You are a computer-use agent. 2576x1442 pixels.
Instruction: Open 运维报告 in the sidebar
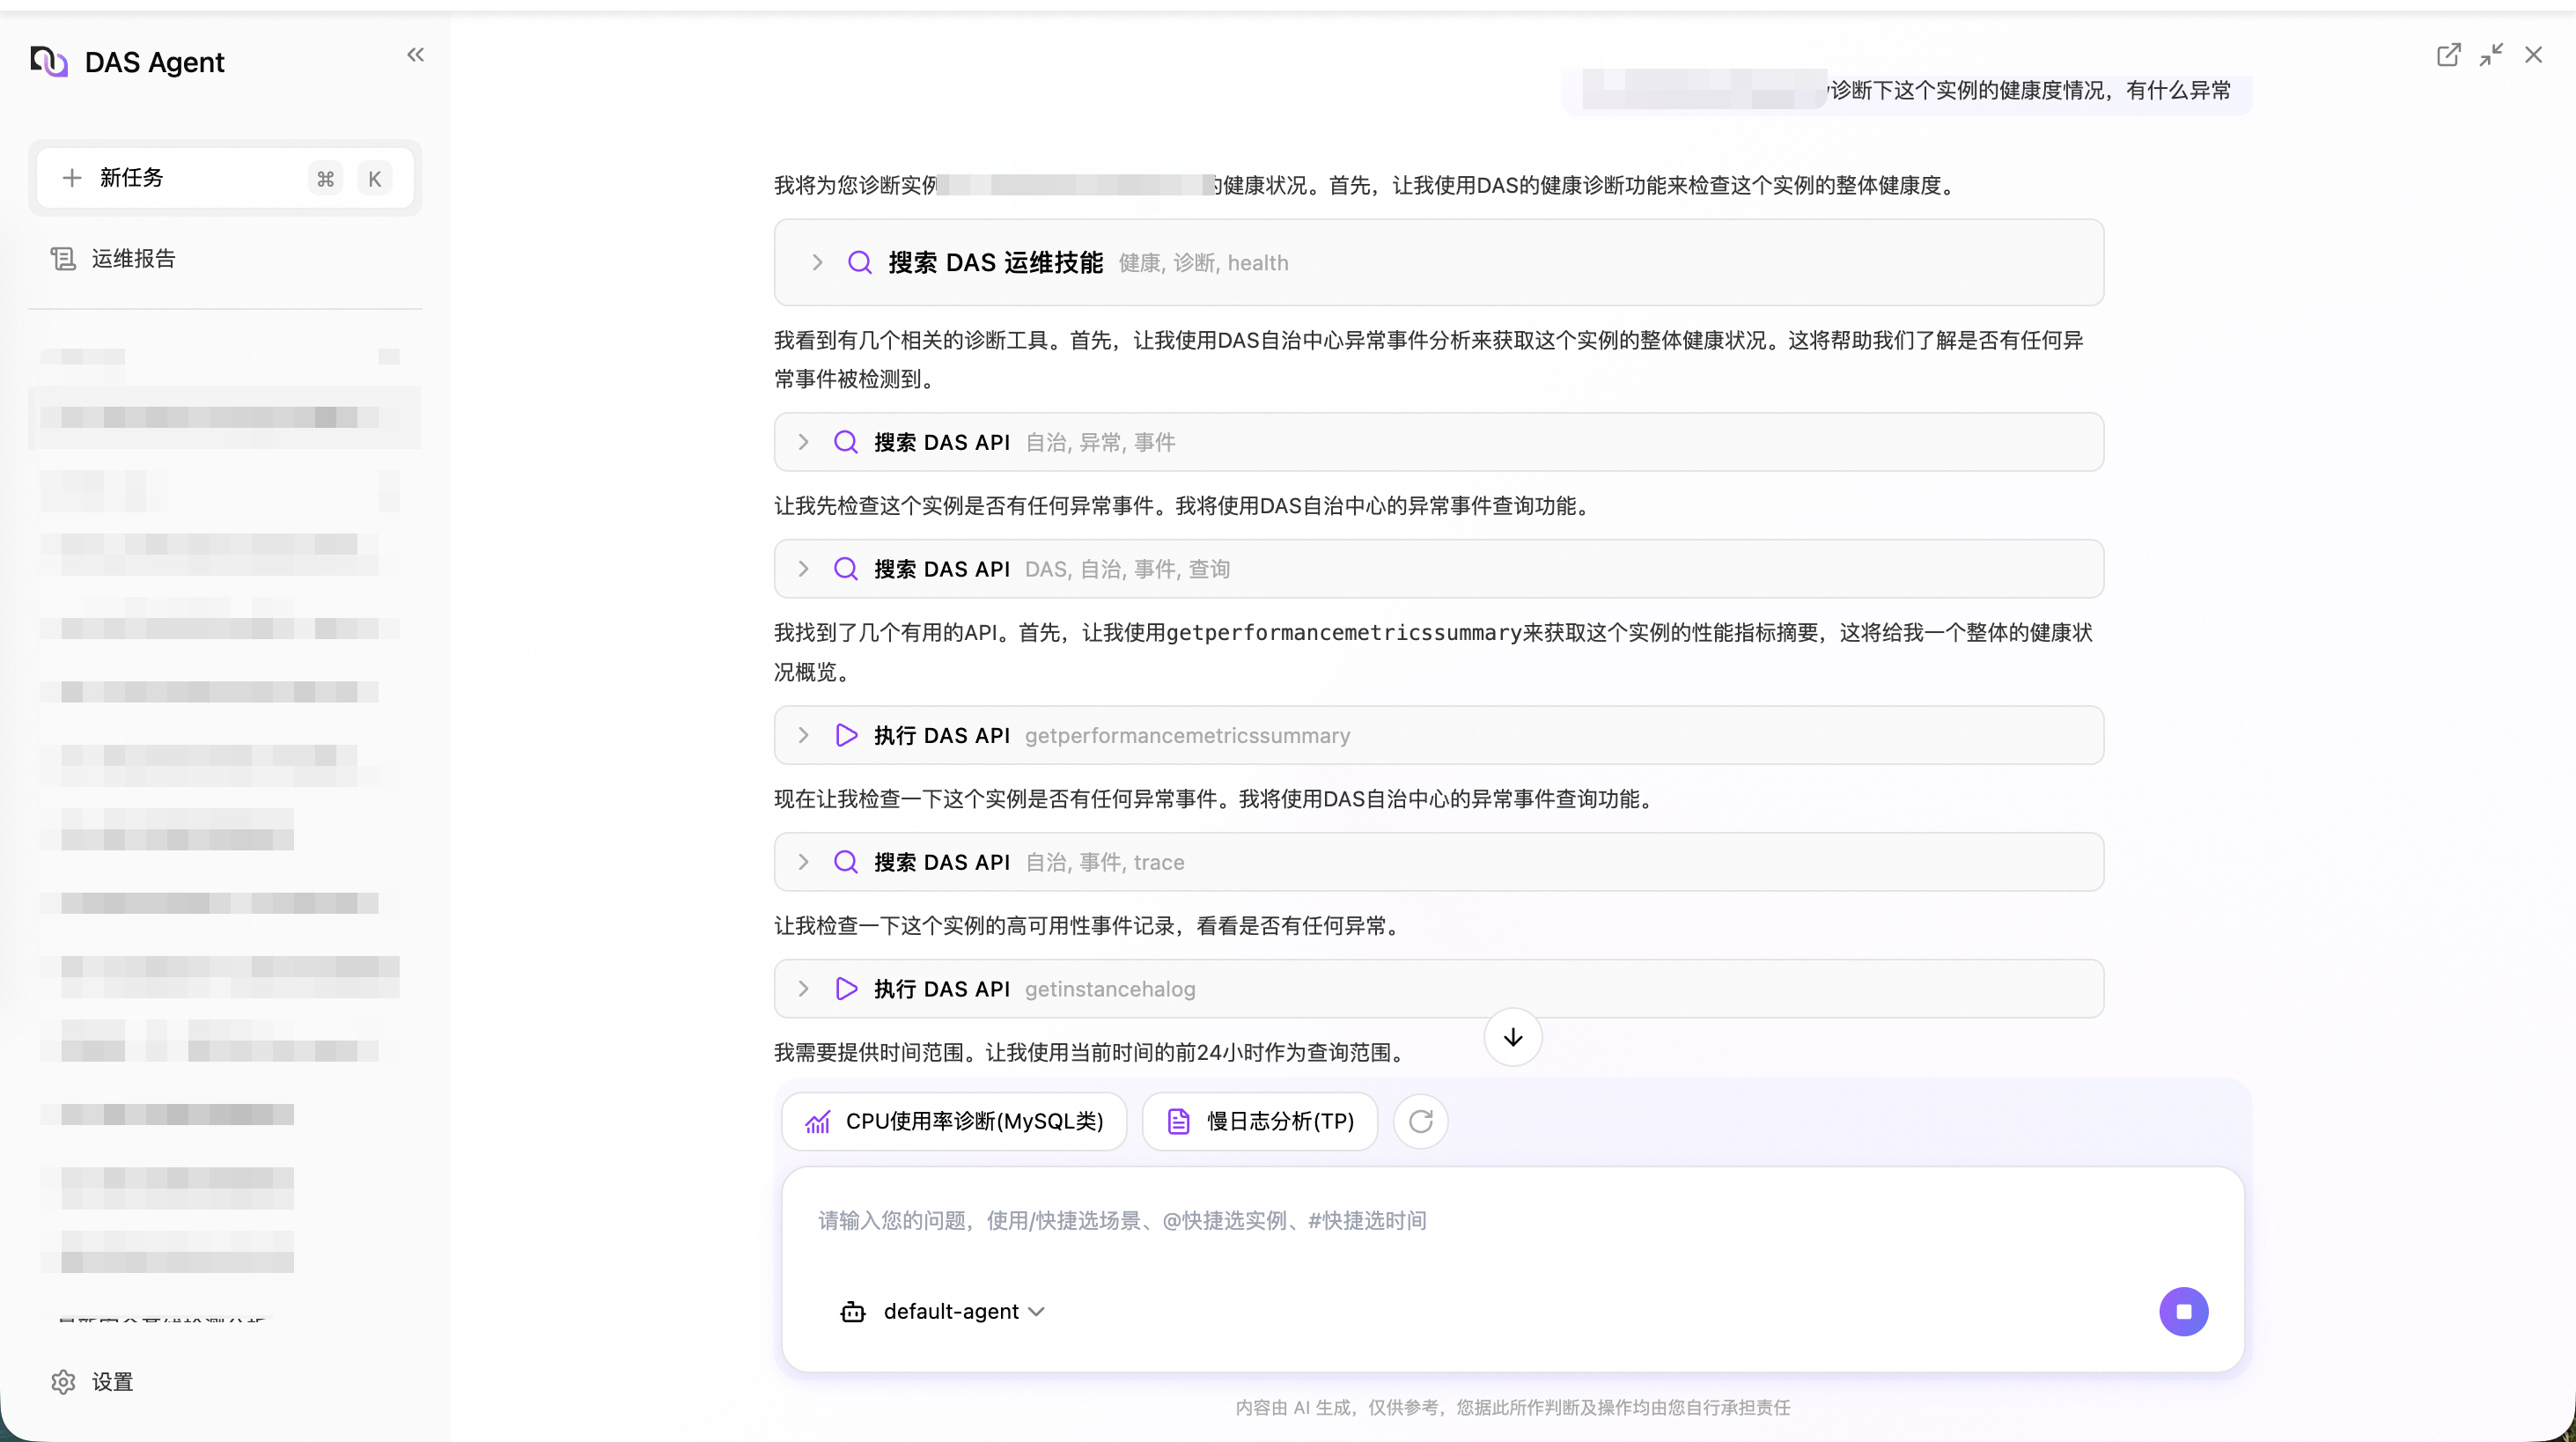point(133,259)
